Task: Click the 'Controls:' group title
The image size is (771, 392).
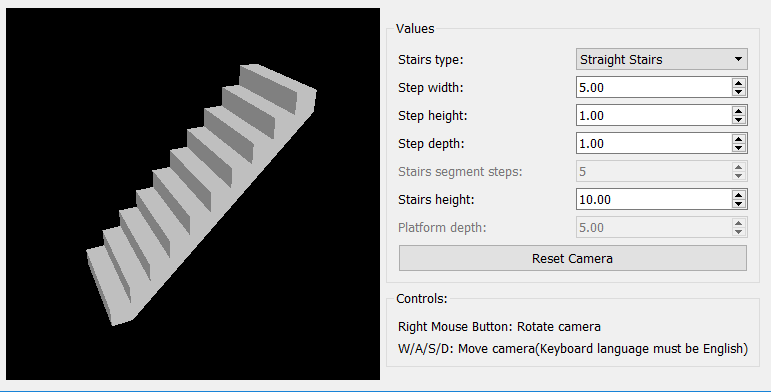Action: [422, 299]
